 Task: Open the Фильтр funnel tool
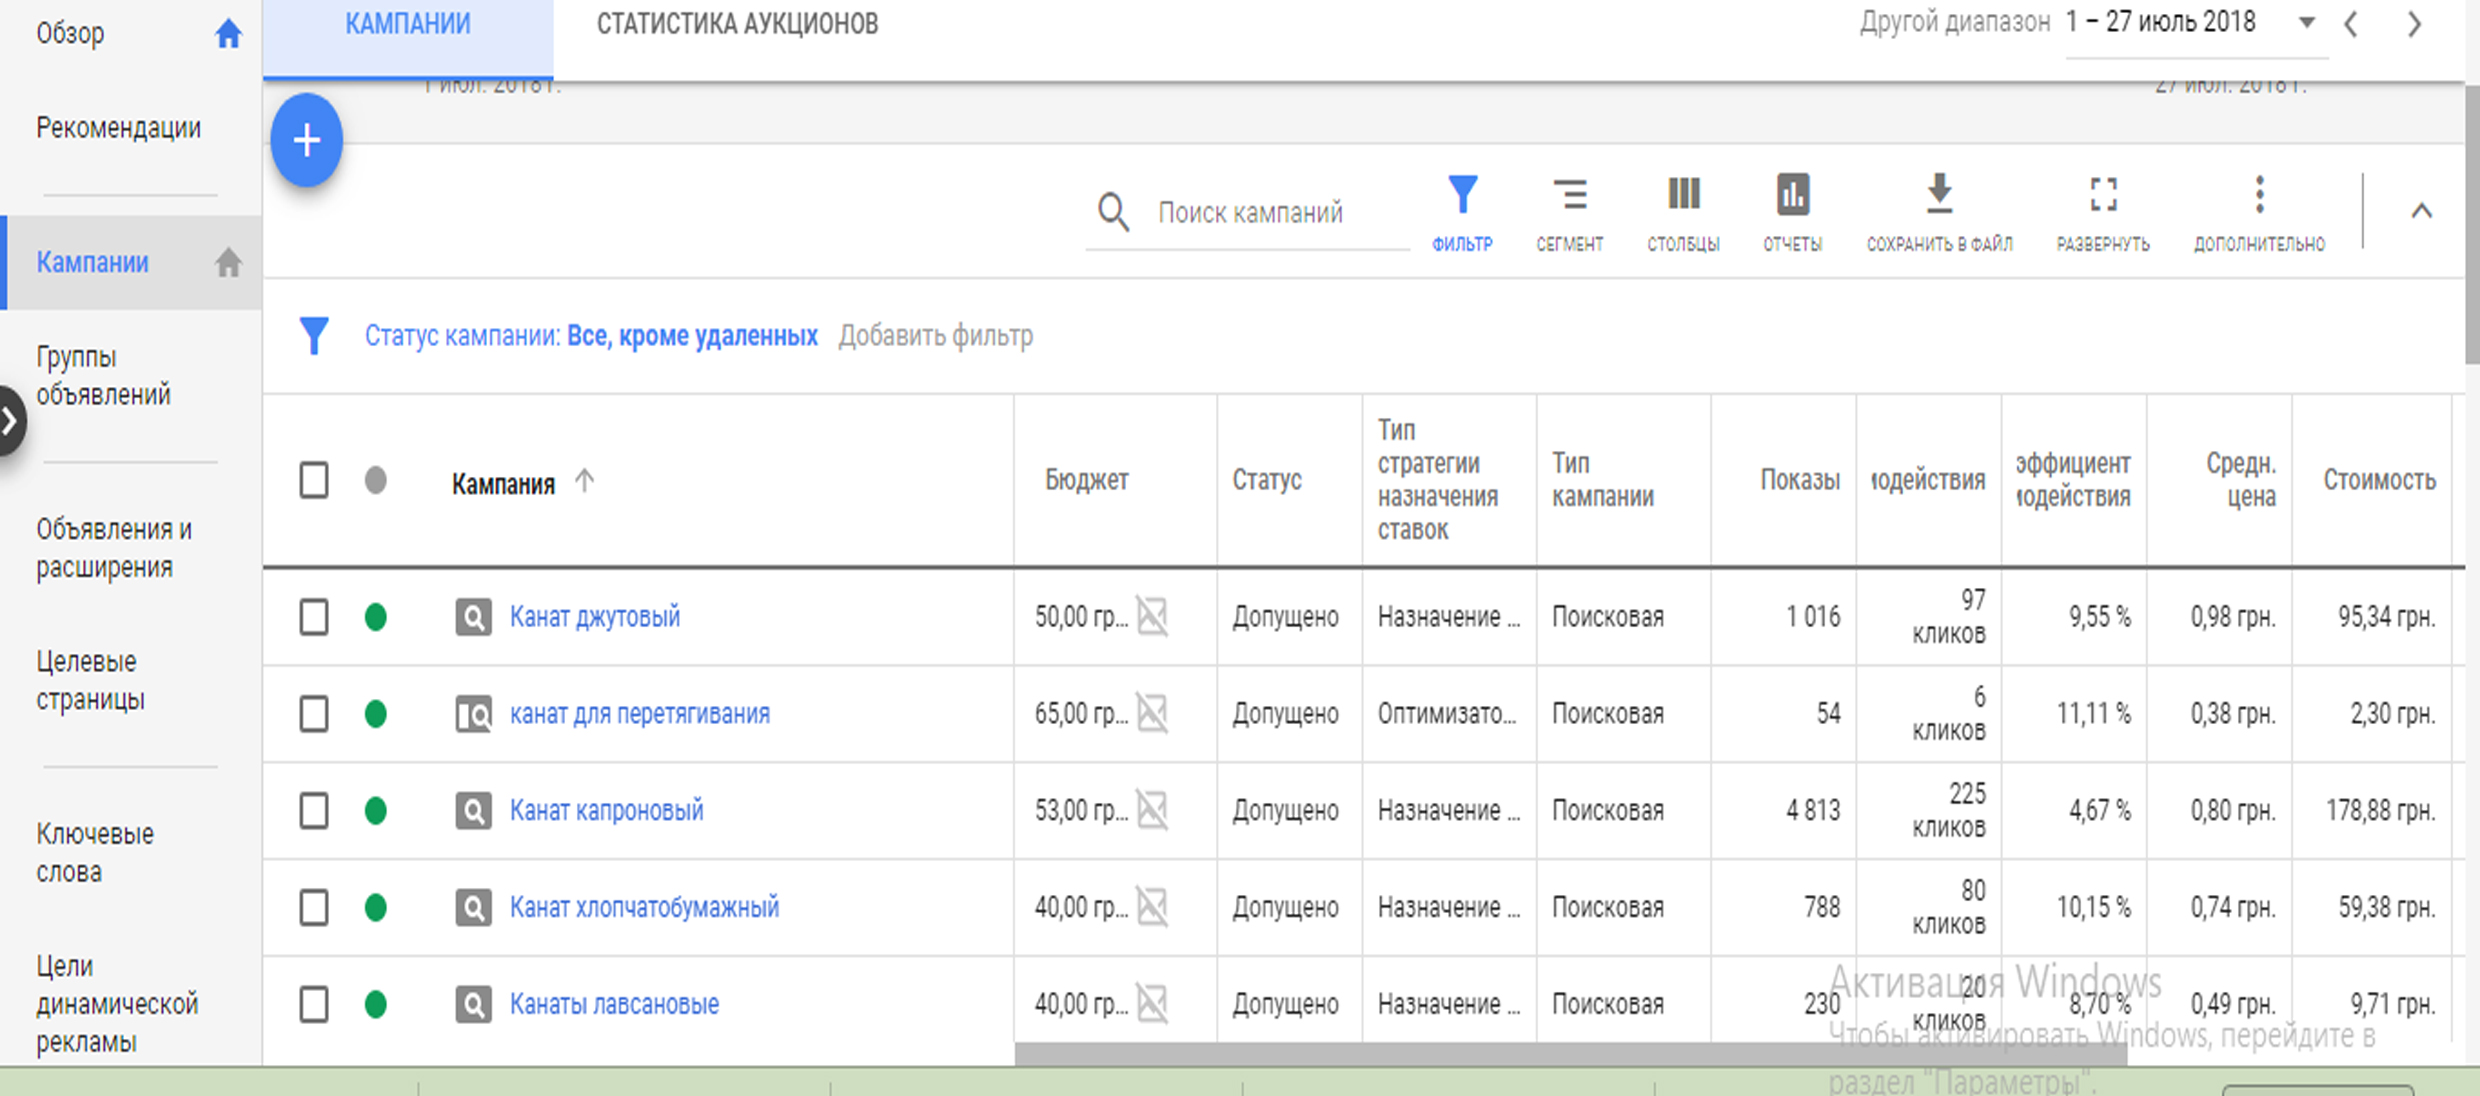(1462, 213)
